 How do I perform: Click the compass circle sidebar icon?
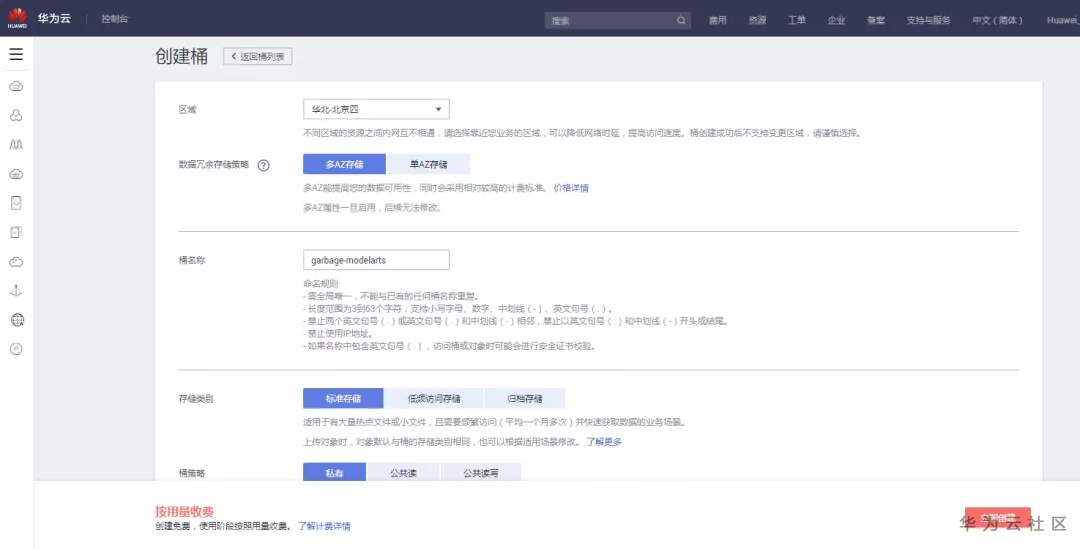[x=17, y=349]
